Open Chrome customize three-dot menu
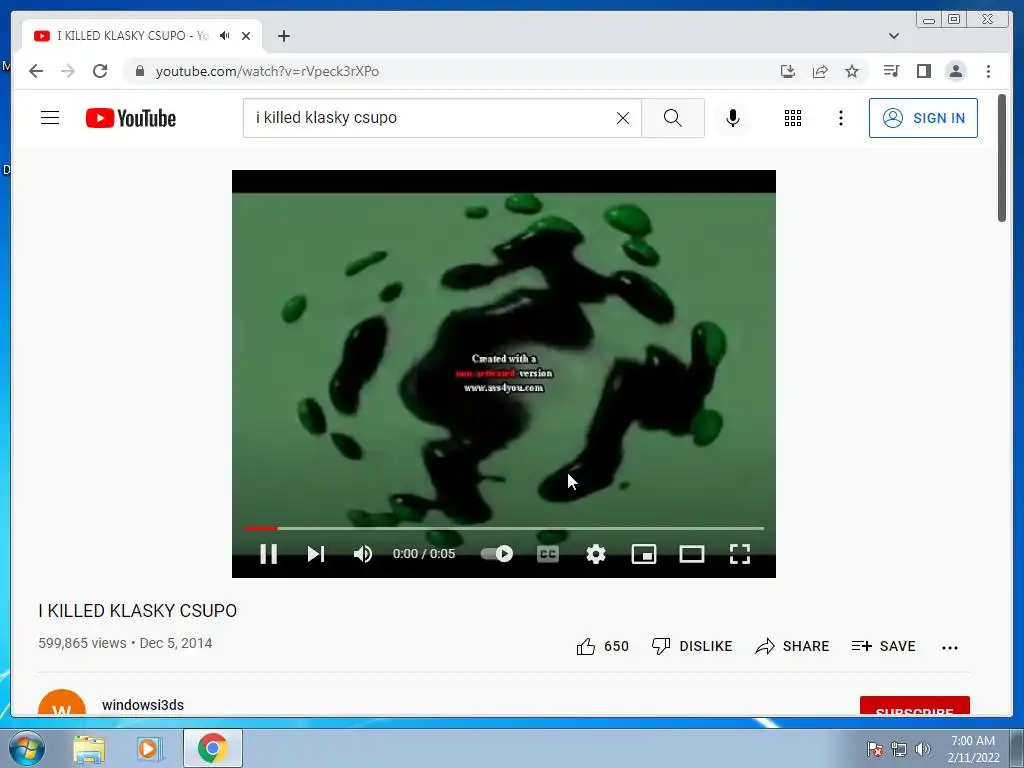Screen dimensions: 1024x768 (988, 71)
